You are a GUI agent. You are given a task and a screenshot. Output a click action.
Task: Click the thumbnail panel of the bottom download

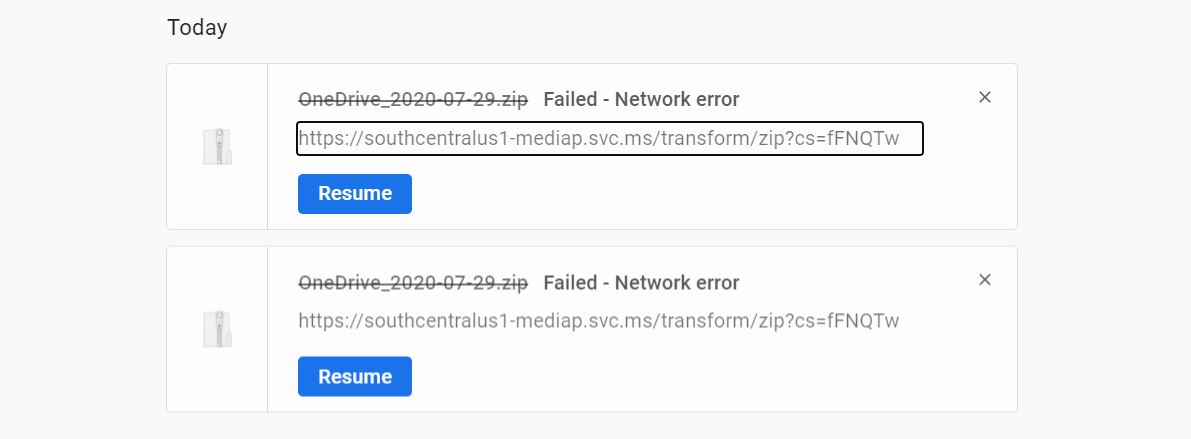pos(217,329)
